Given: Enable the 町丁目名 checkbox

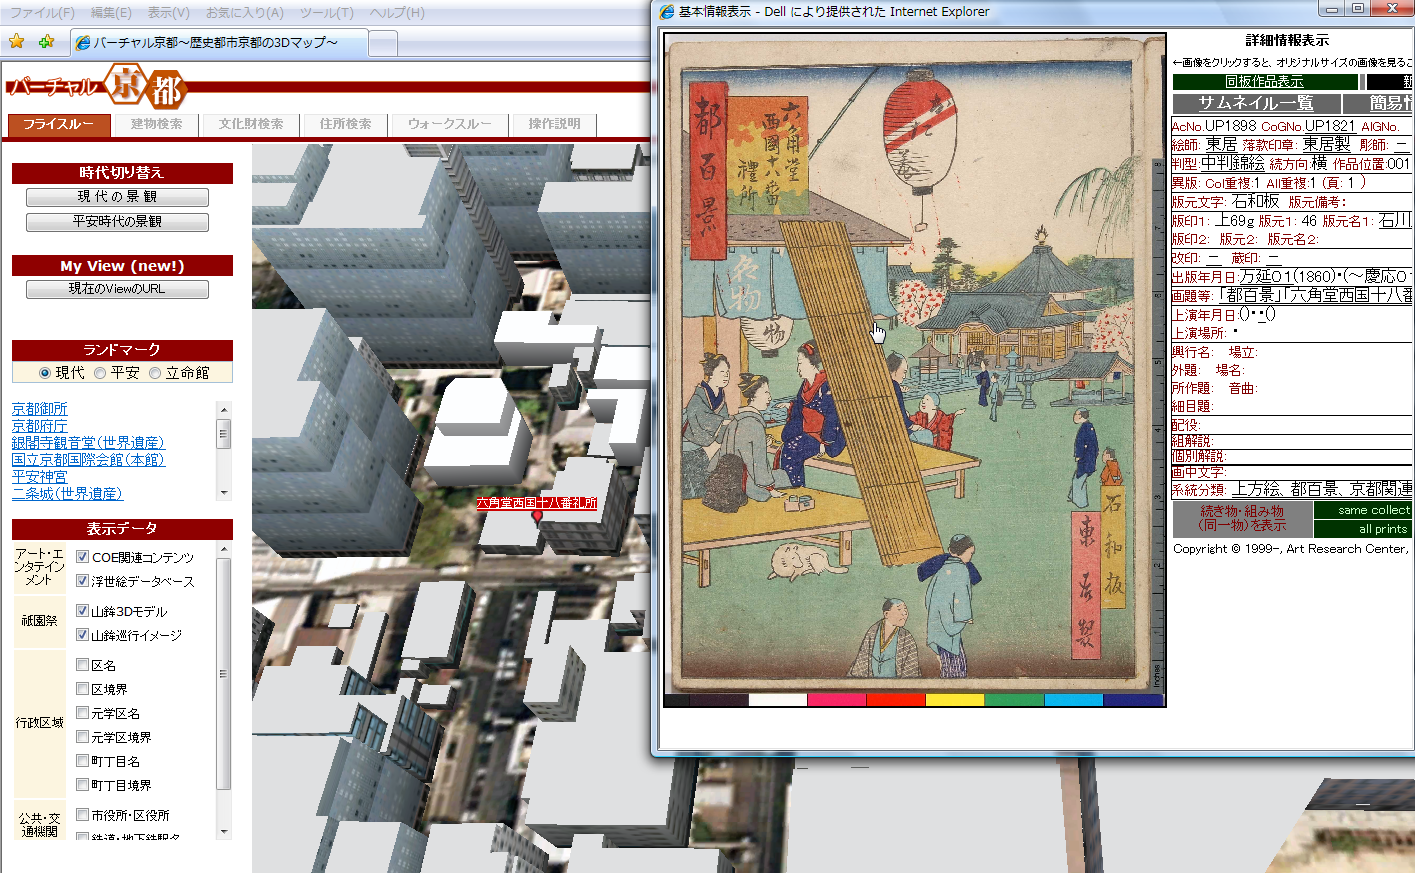Looking at the screenshot, I should click(x=83, y=761).
